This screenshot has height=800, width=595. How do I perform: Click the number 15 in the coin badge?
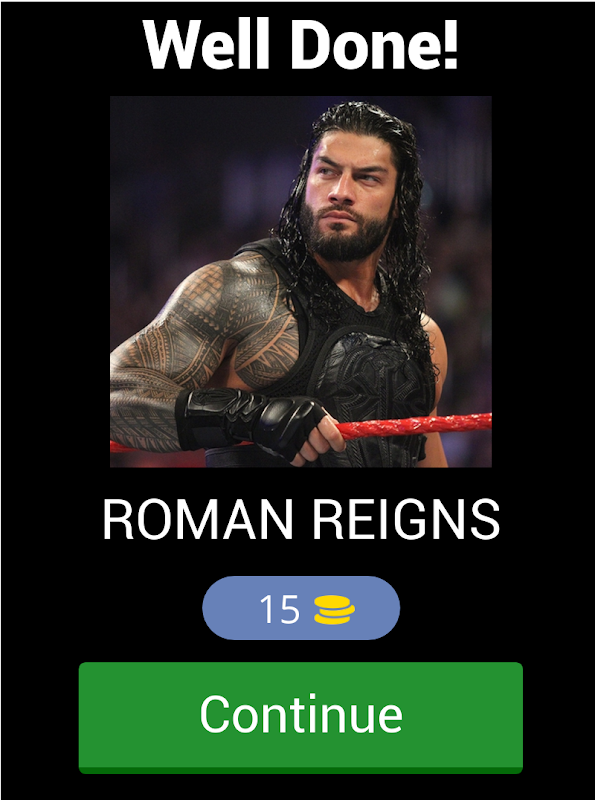coord(279,609)
